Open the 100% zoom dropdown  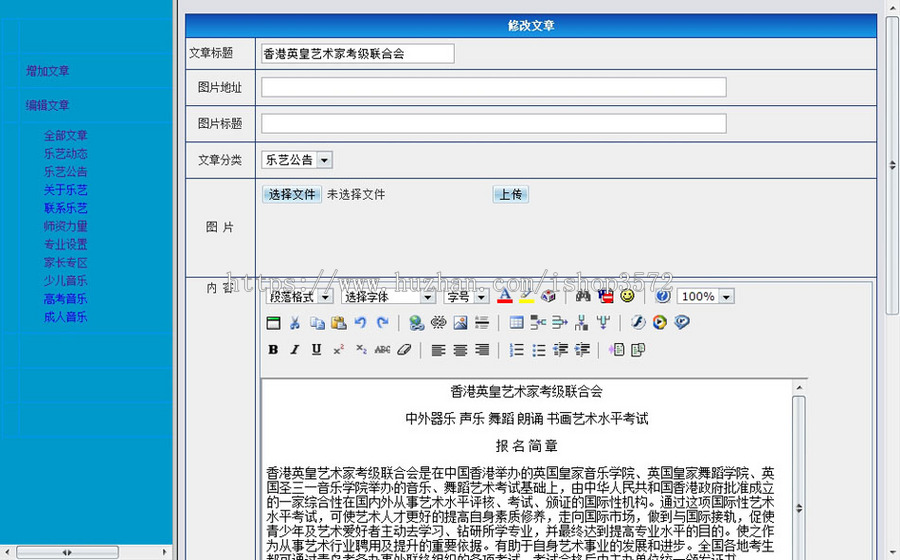[x=706, y=297]
